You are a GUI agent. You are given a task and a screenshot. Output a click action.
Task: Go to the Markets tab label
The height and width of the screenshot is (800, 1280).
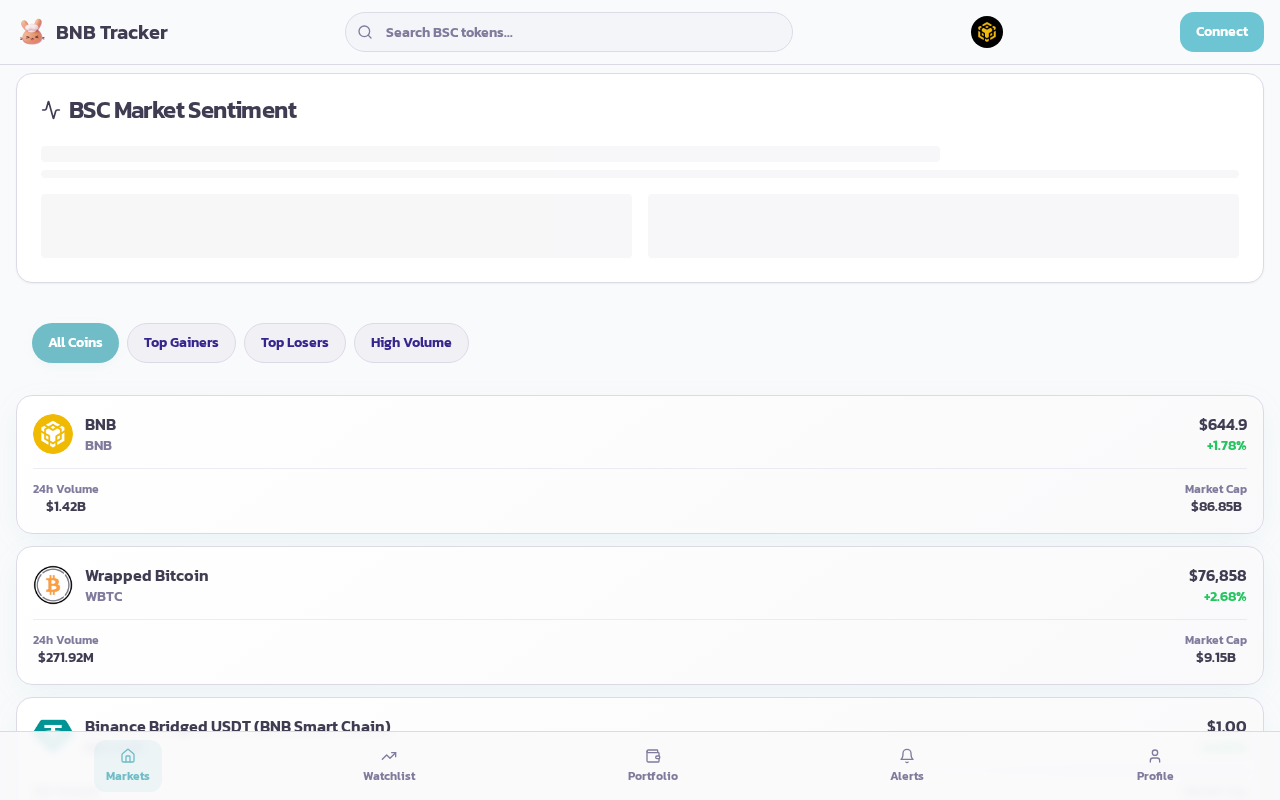pos(128,776)
